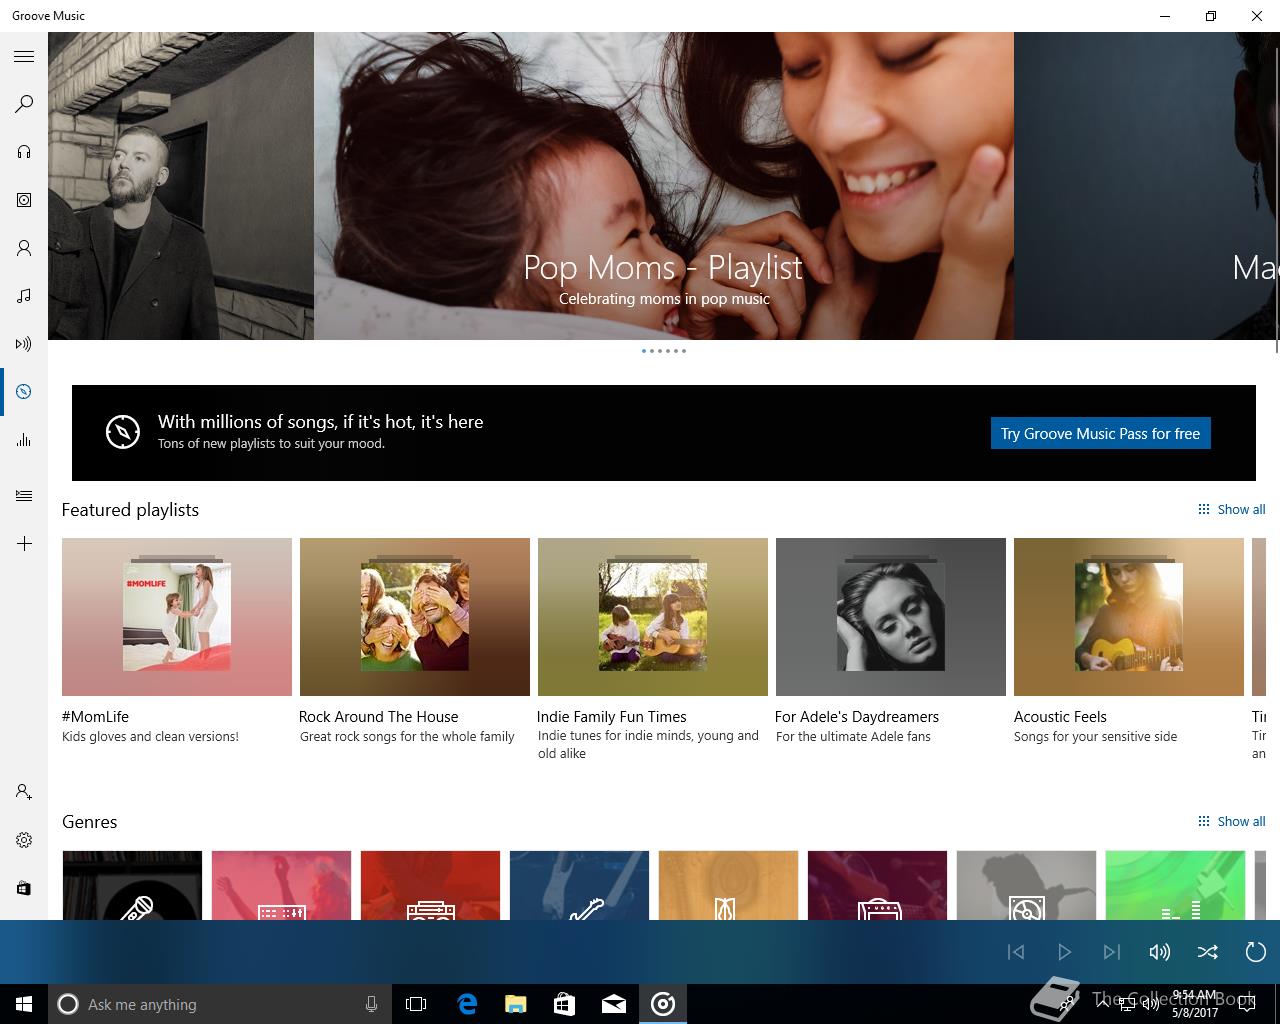The width and height of the screenshot is (1280, 1024).
Task: Launch Microsoft Edge from the taskbar
Action: [x=467, y=1004]
